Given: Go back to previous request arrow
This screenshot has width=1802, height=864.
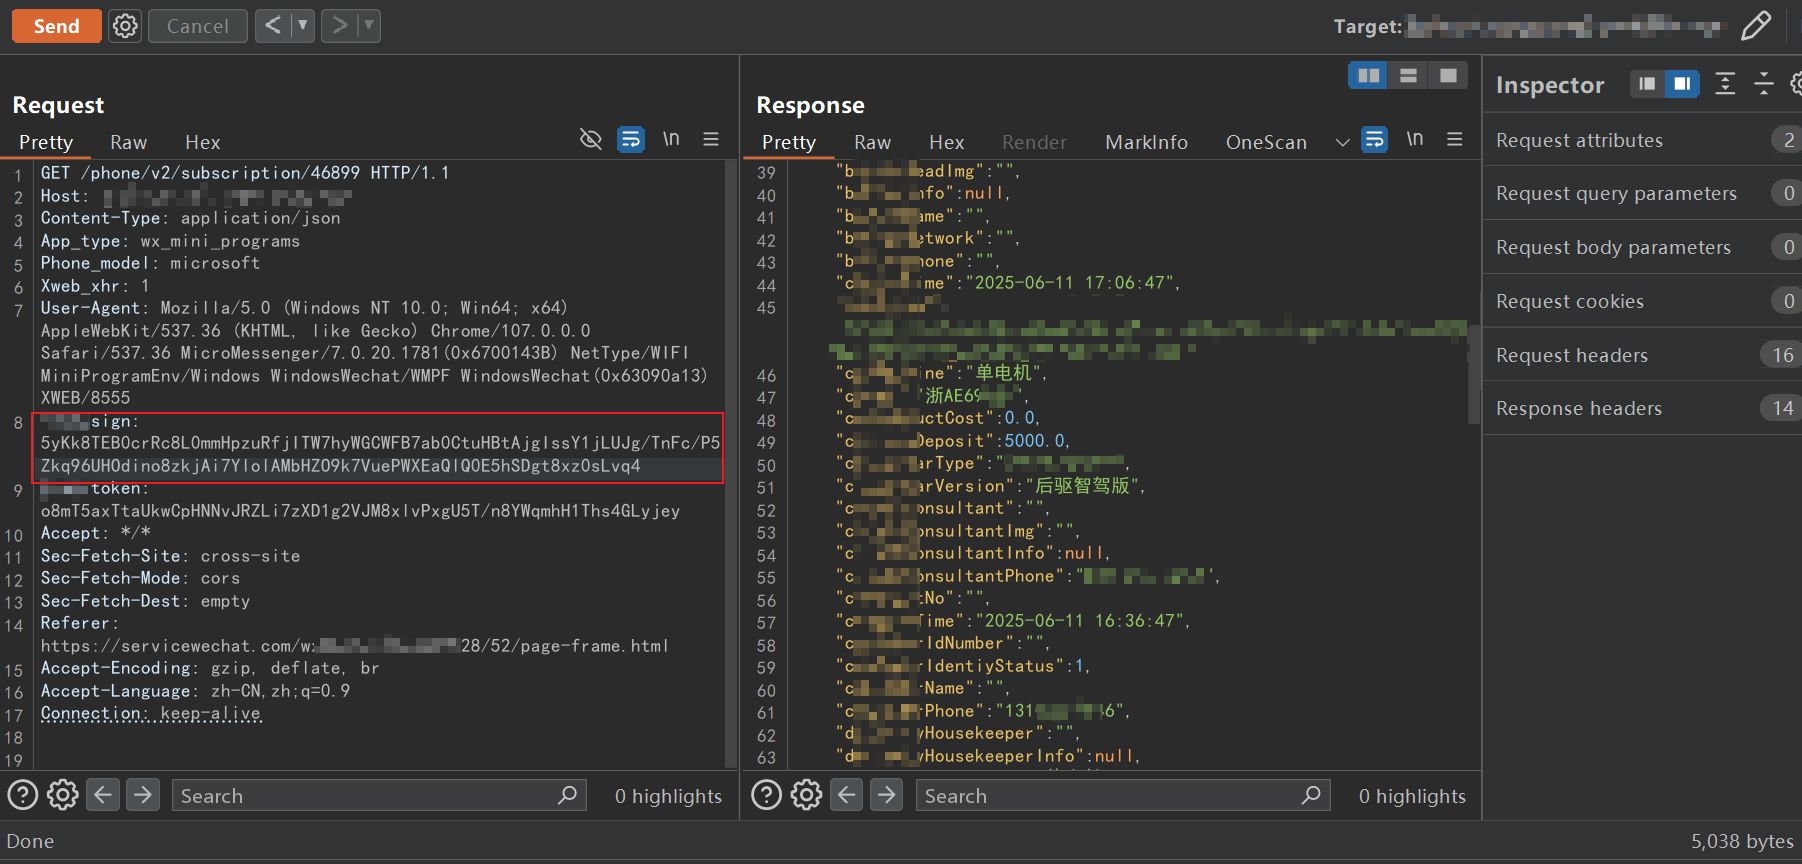Looking at the screenshot, I should tap(272, 26).
